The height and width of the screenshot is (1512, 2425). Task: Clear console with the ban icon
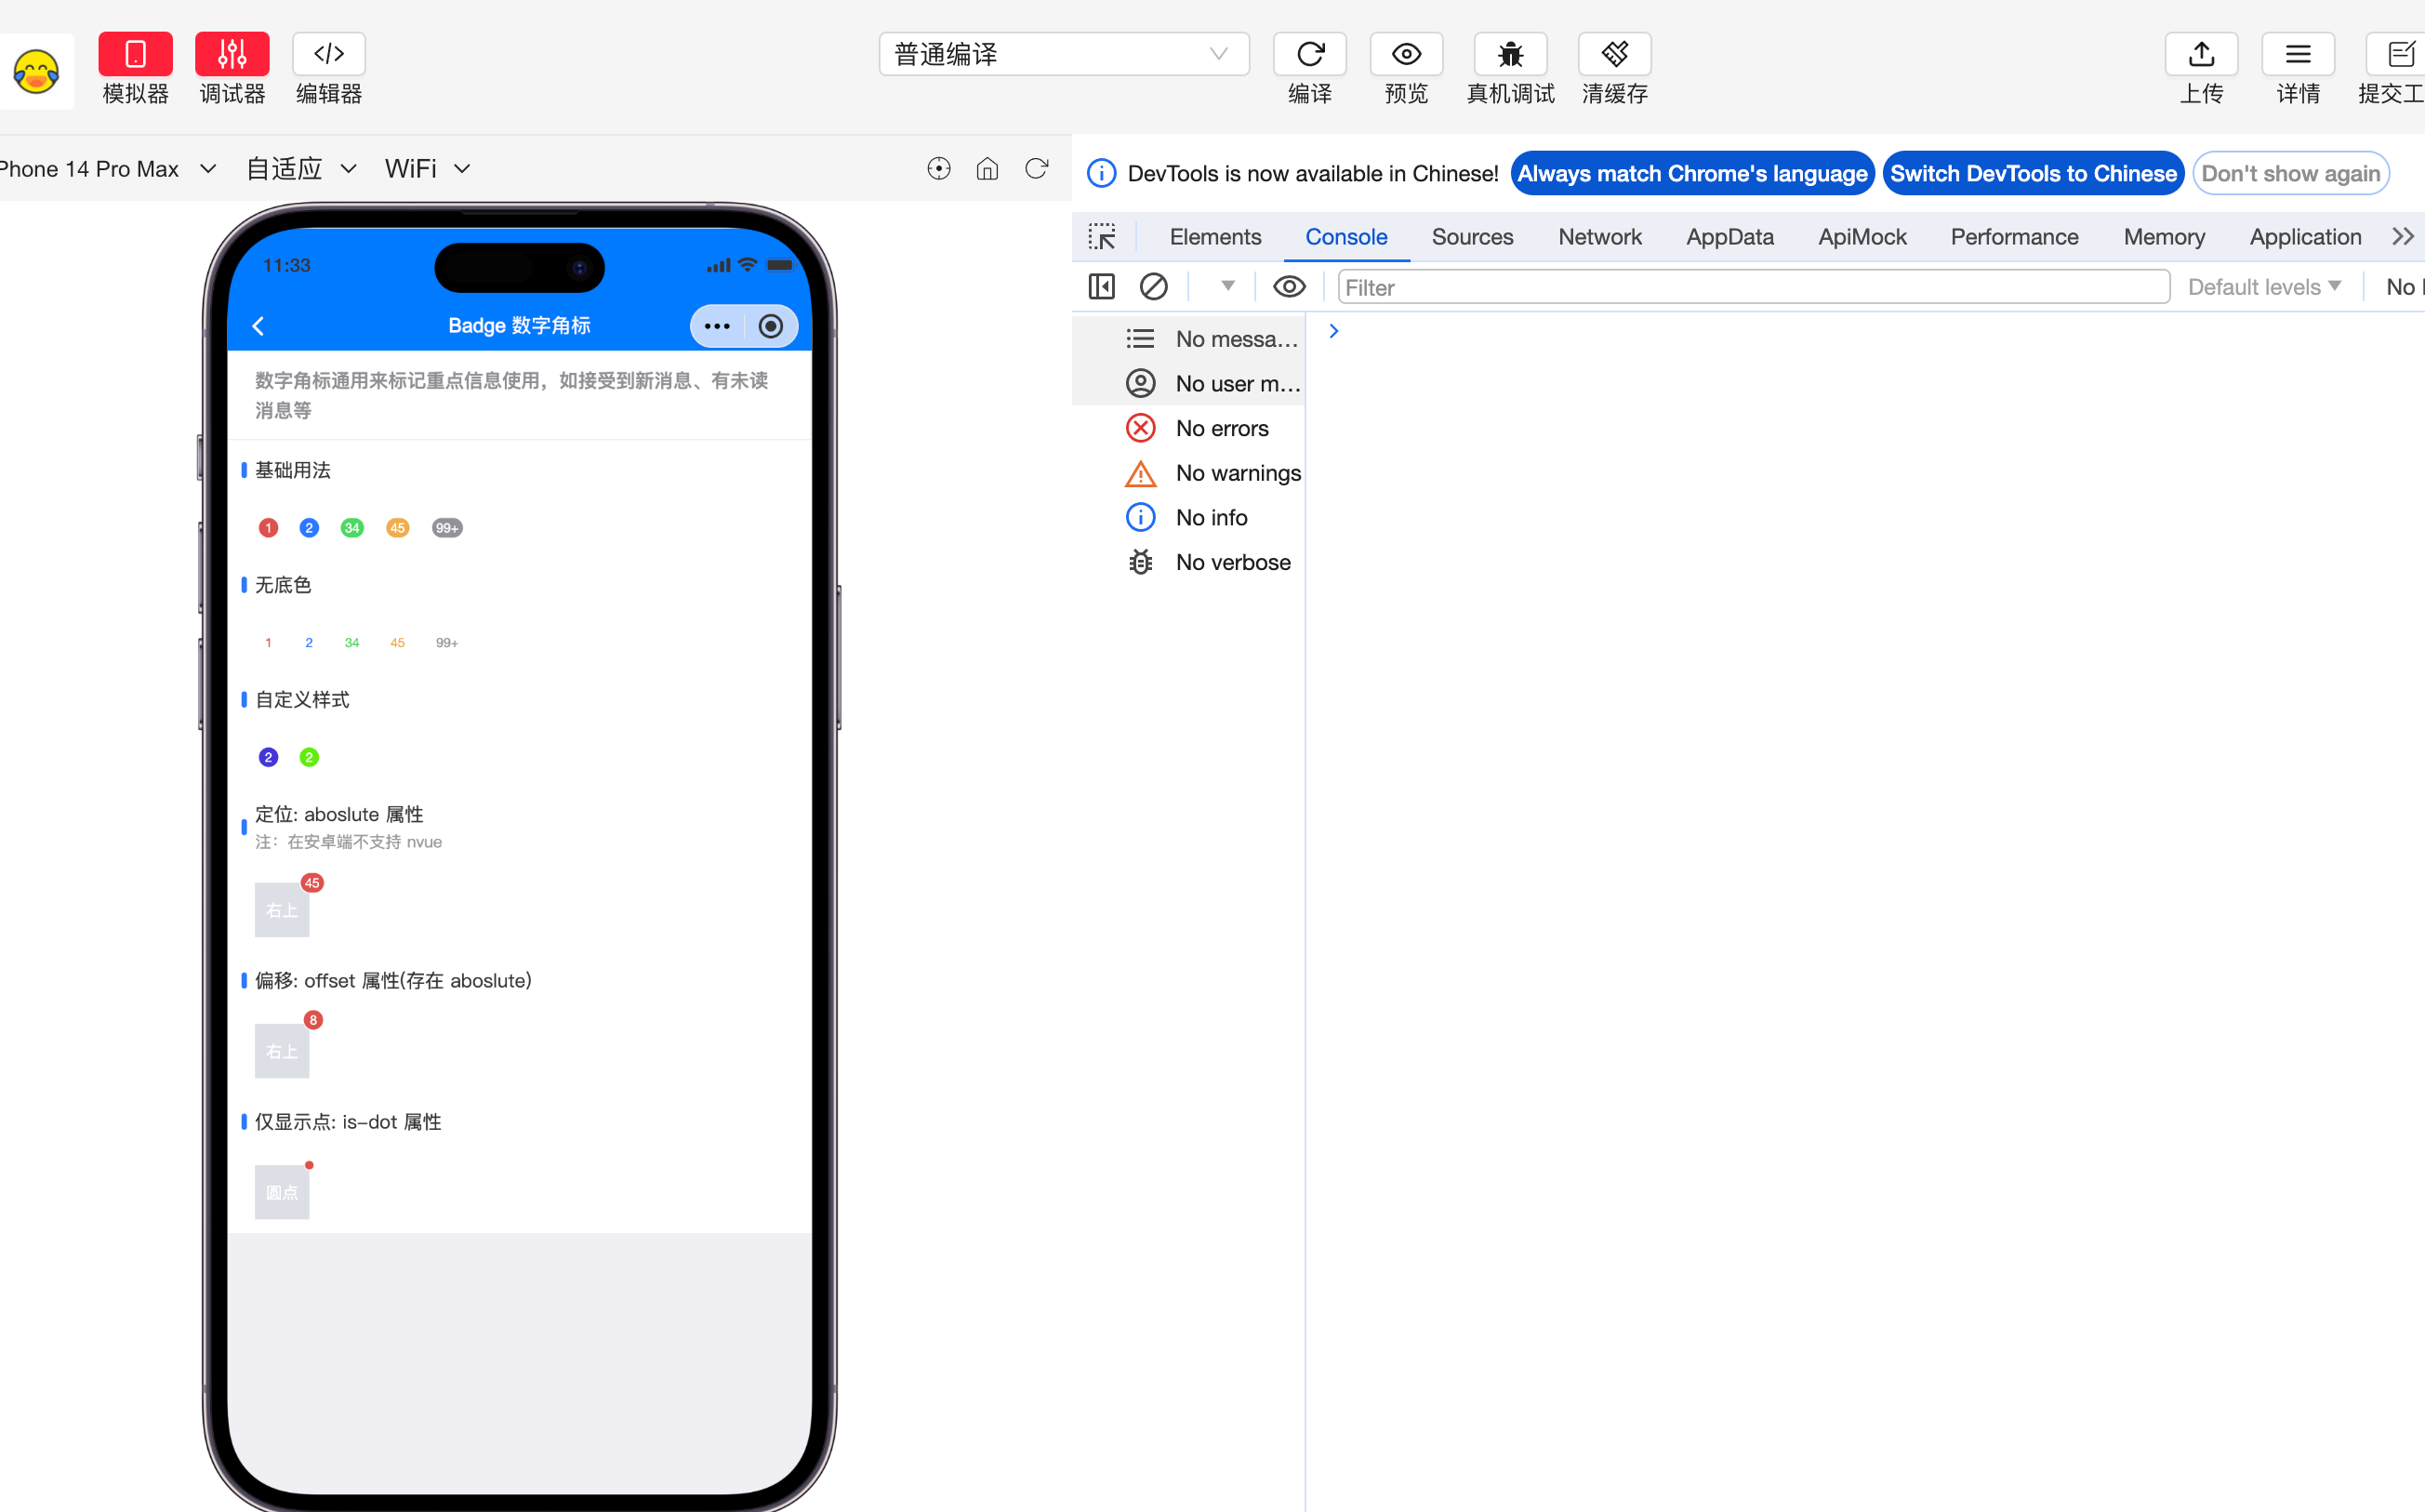1153,287
